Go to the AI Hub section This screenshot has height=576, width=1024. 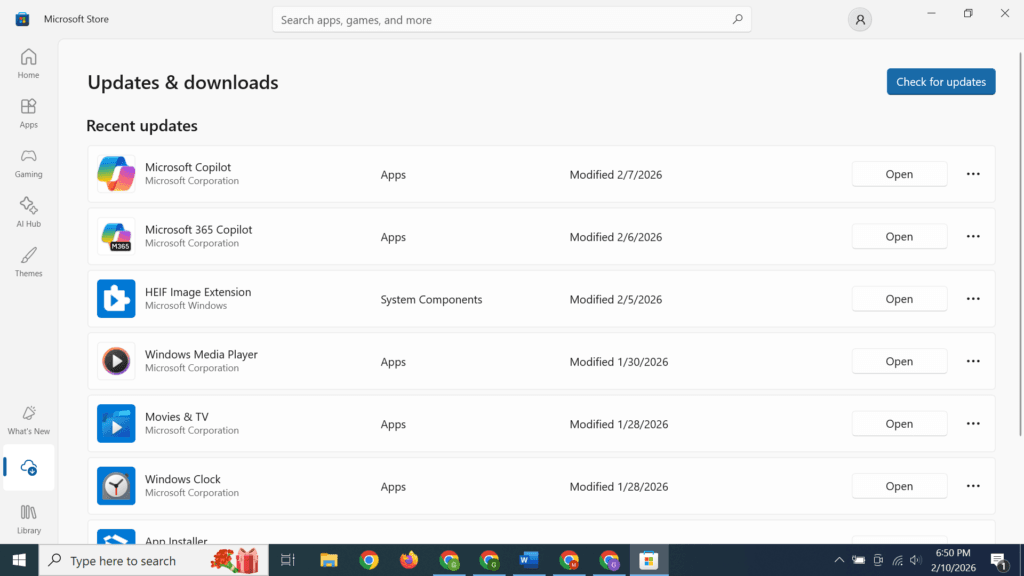click(x=27, y=211)
